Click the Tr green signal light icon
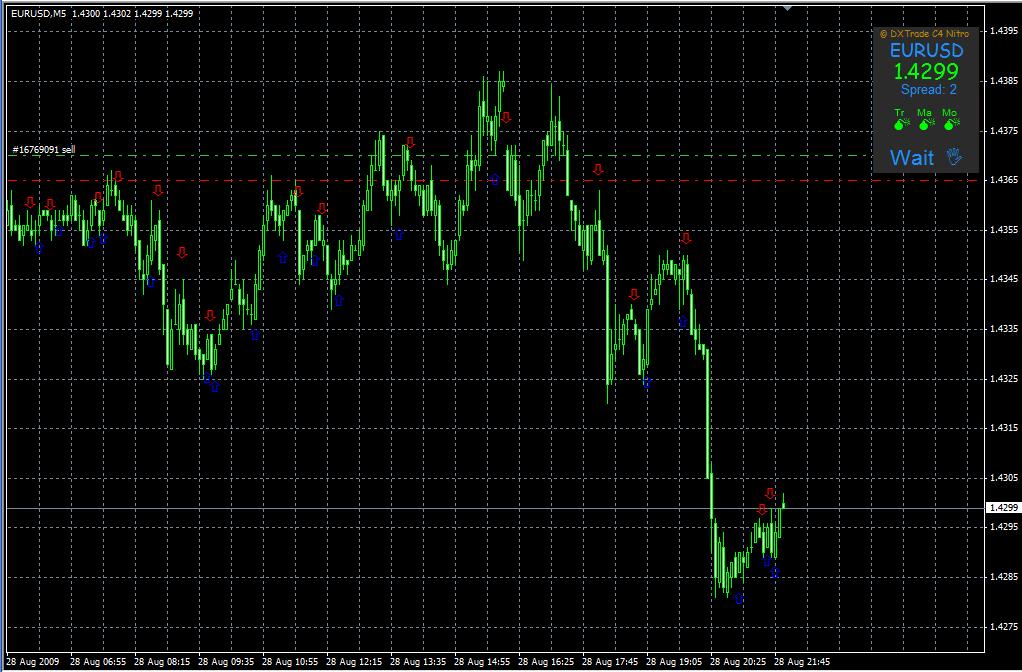 pyautogui.click(x=901, y=123)
